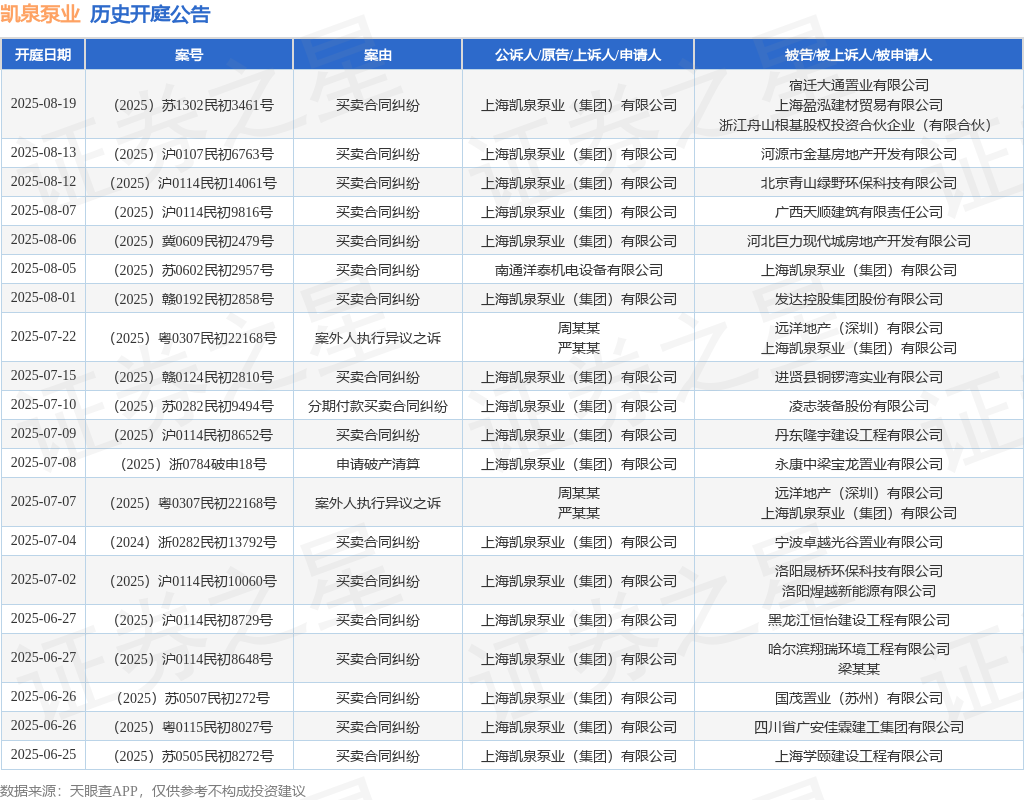Select case number (2025)赣0124民初2810号
This screenshot has width=1024, height=800.
(193, 377)
